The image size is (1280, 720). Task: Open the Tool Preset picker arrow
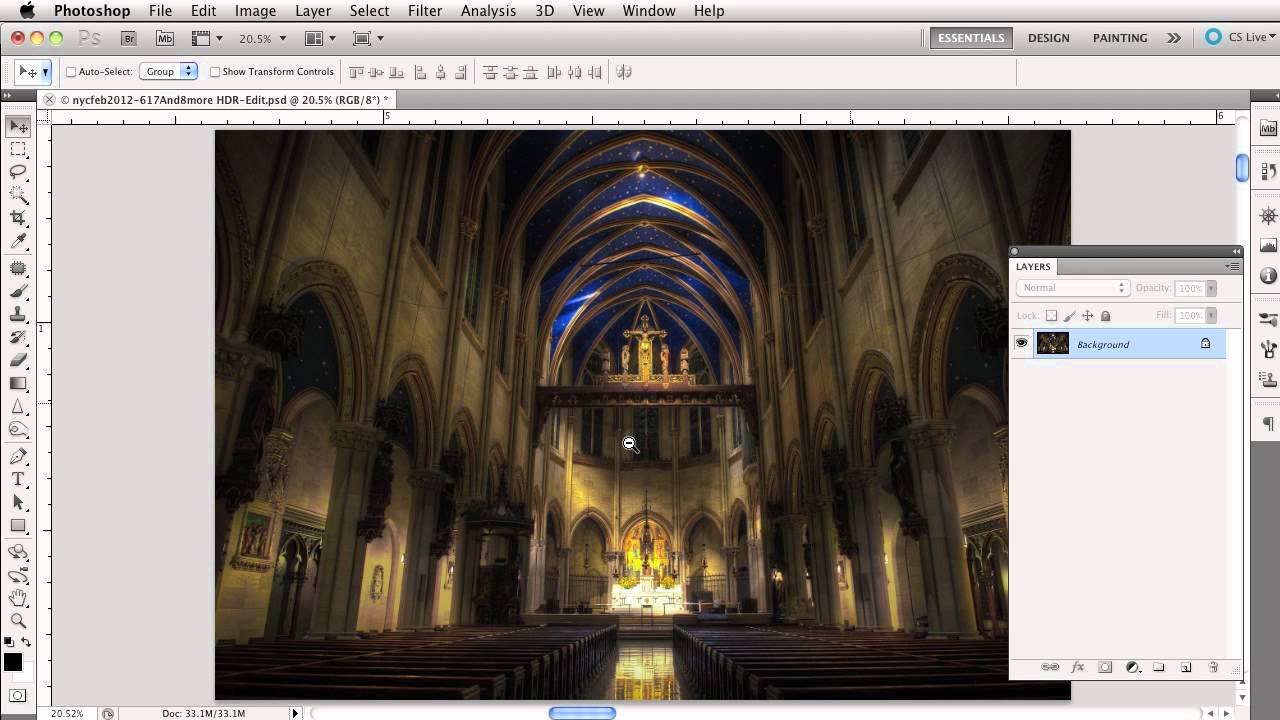tap(45, 72)
